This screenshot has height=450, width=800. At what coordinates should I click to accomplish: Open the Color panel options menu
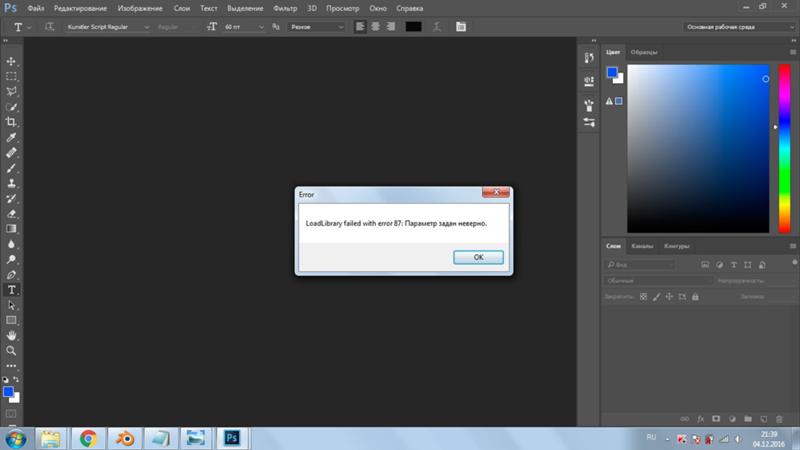coord(793,52)
